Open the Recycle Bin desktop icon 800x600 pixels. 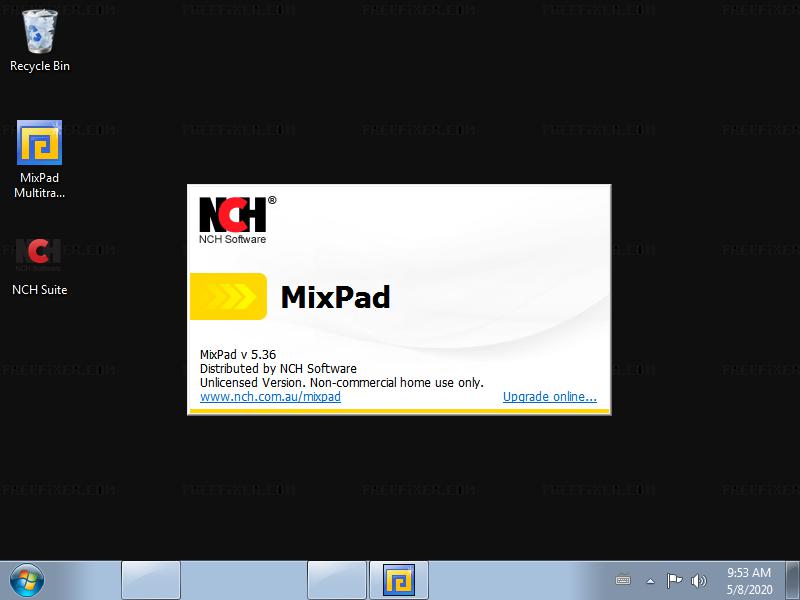(39, 41)
